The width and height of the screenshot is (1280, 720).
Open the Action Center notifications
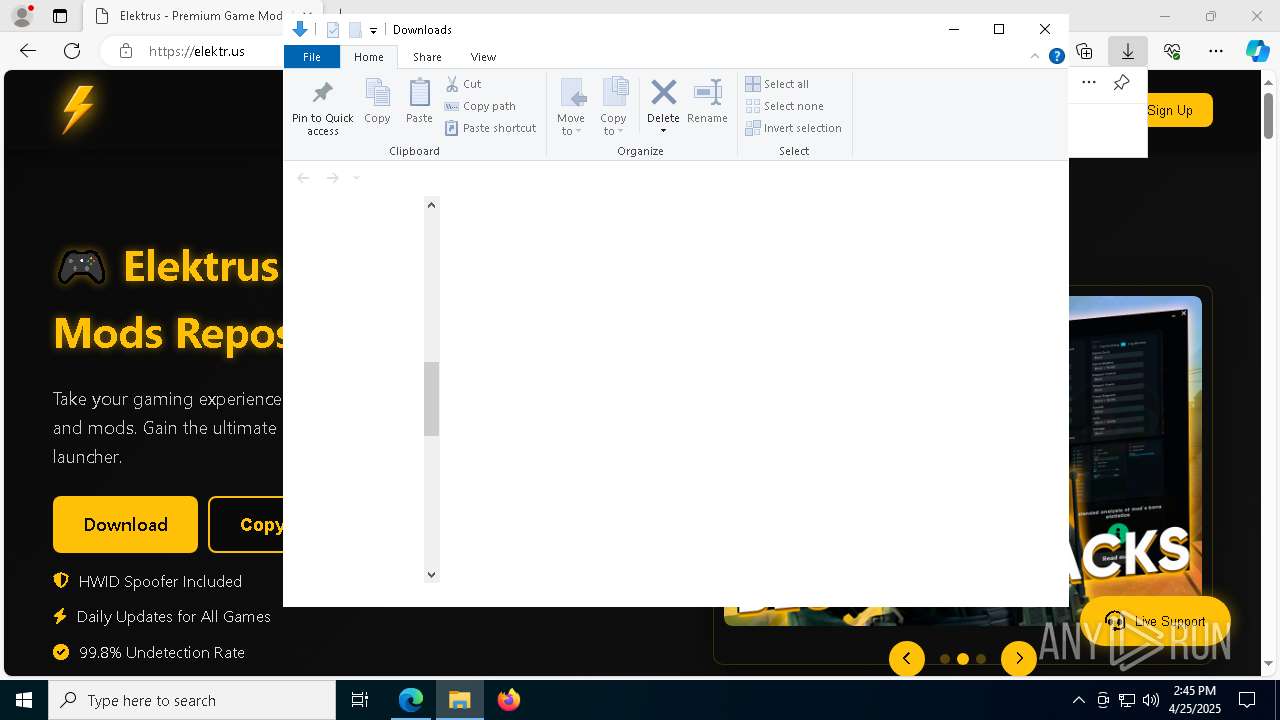pyautogui.click(x=1247, y=700)
